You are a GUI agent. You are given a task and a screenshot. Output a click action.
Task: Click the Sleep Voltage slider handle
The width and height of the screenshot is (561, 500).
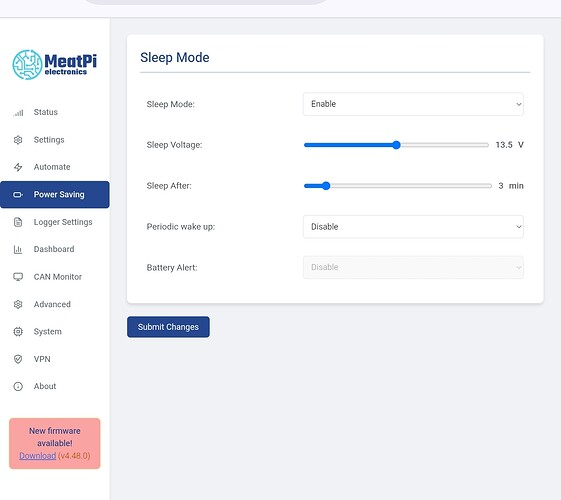point(396,145)
